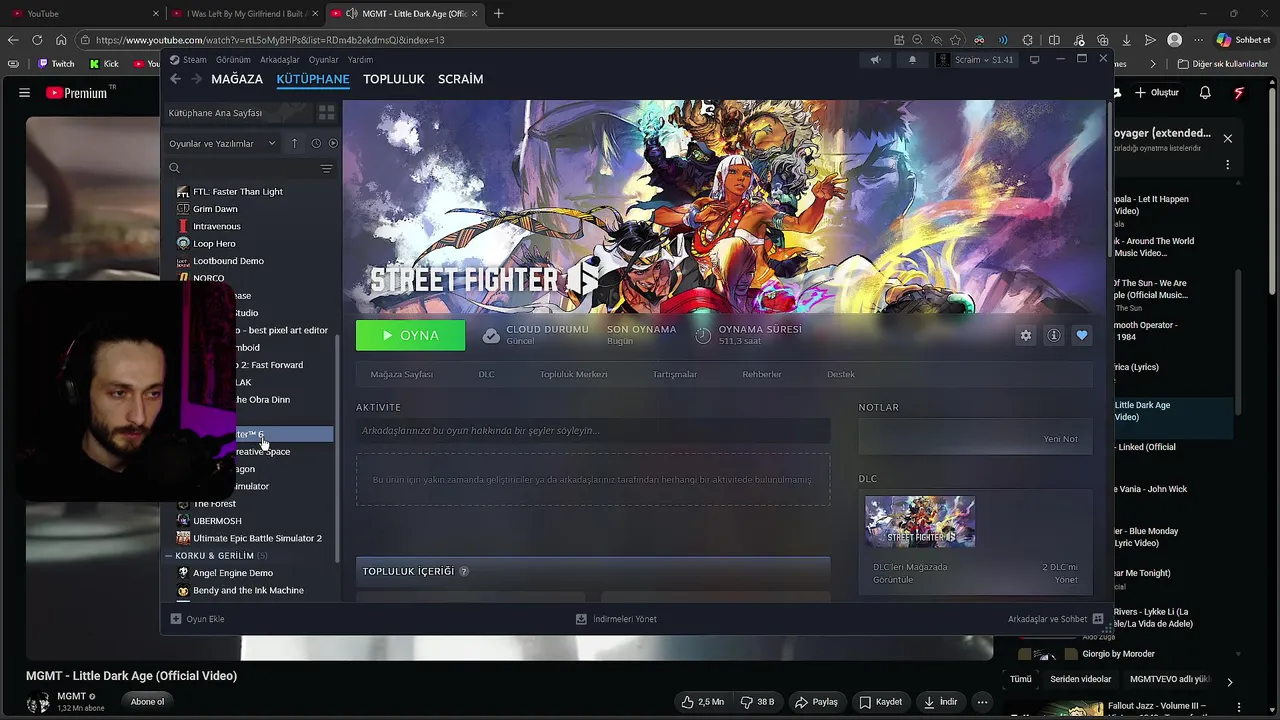
Task: Open the playlist three-dot options menu
Action: pos(1228,164)
